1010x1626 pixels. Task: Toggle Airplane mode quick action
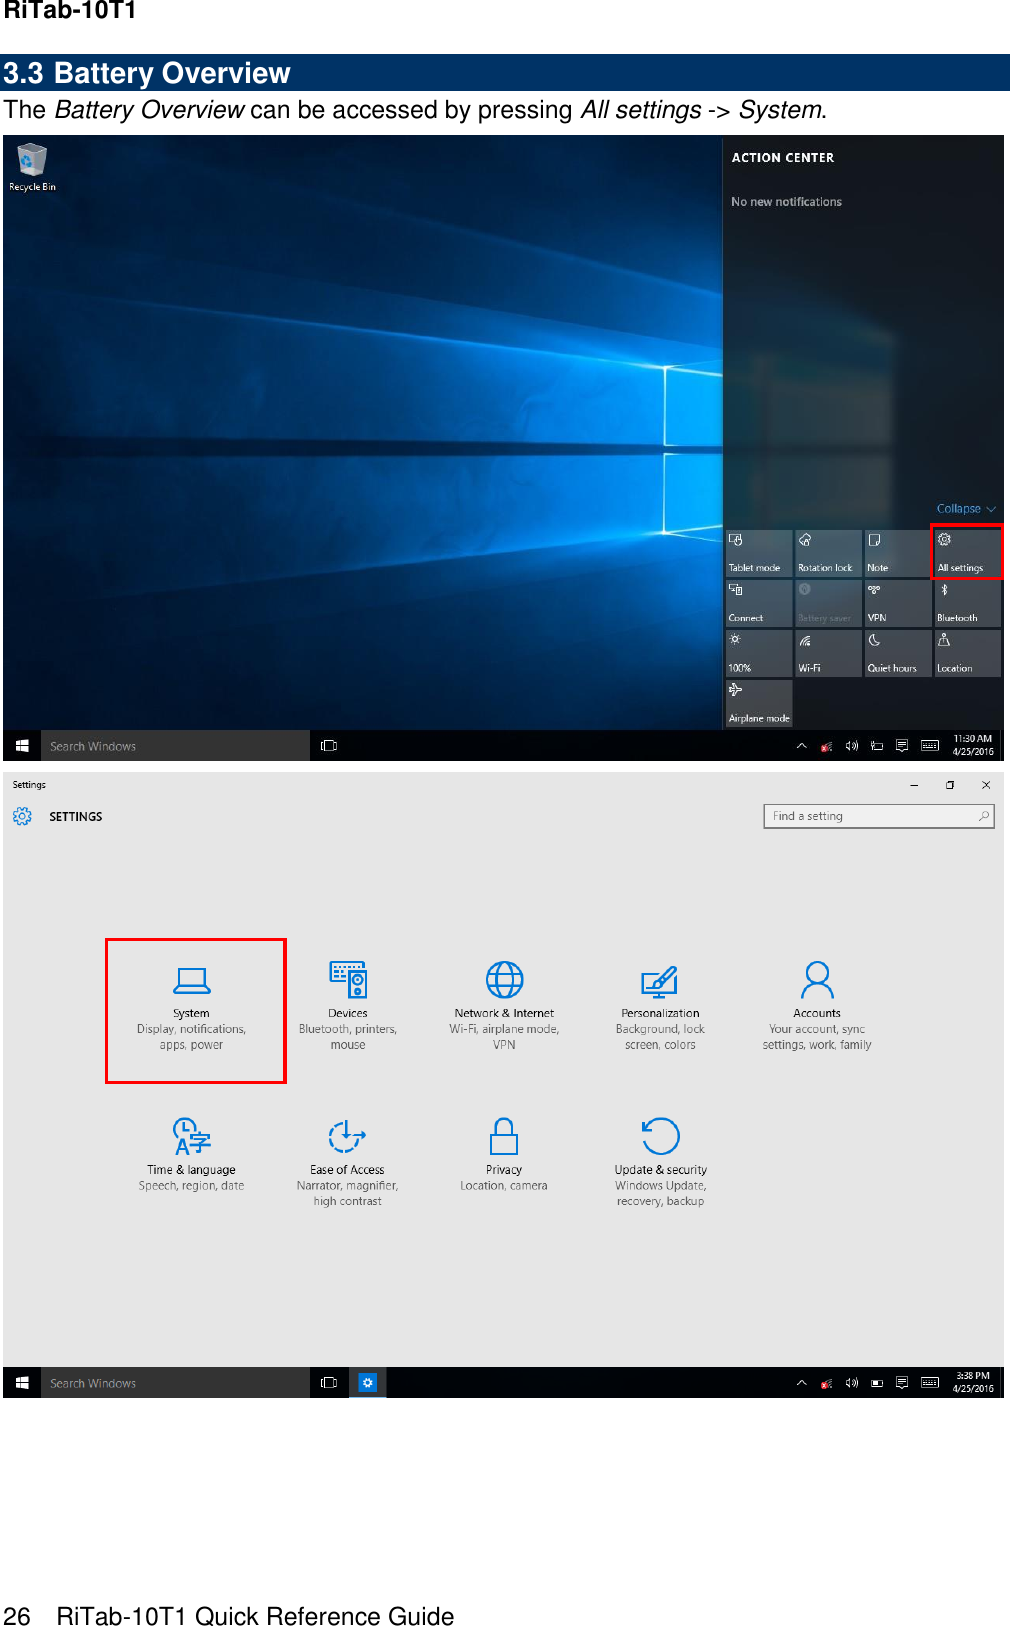(x=759, y=703)
